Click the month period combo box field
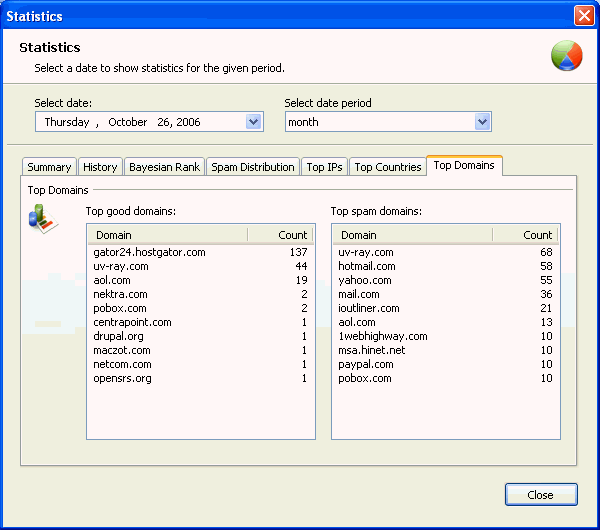Screen dimensions: 600x530 point(388,122)
